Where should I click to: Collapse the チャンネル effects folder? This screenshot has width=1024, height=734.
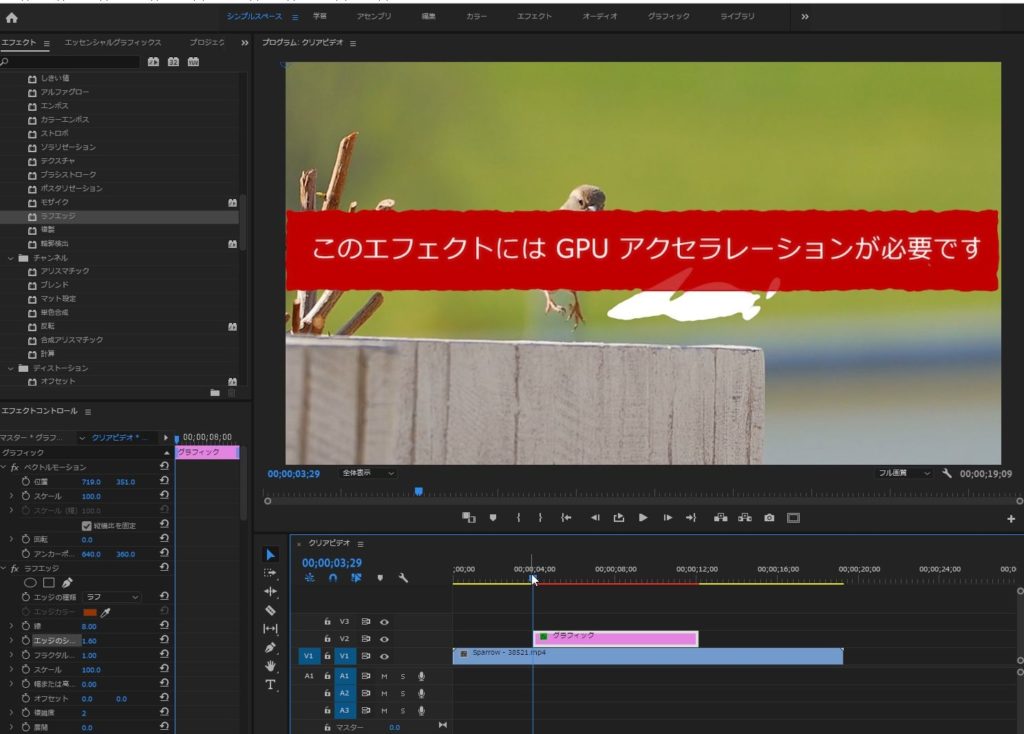click(11, 257)
